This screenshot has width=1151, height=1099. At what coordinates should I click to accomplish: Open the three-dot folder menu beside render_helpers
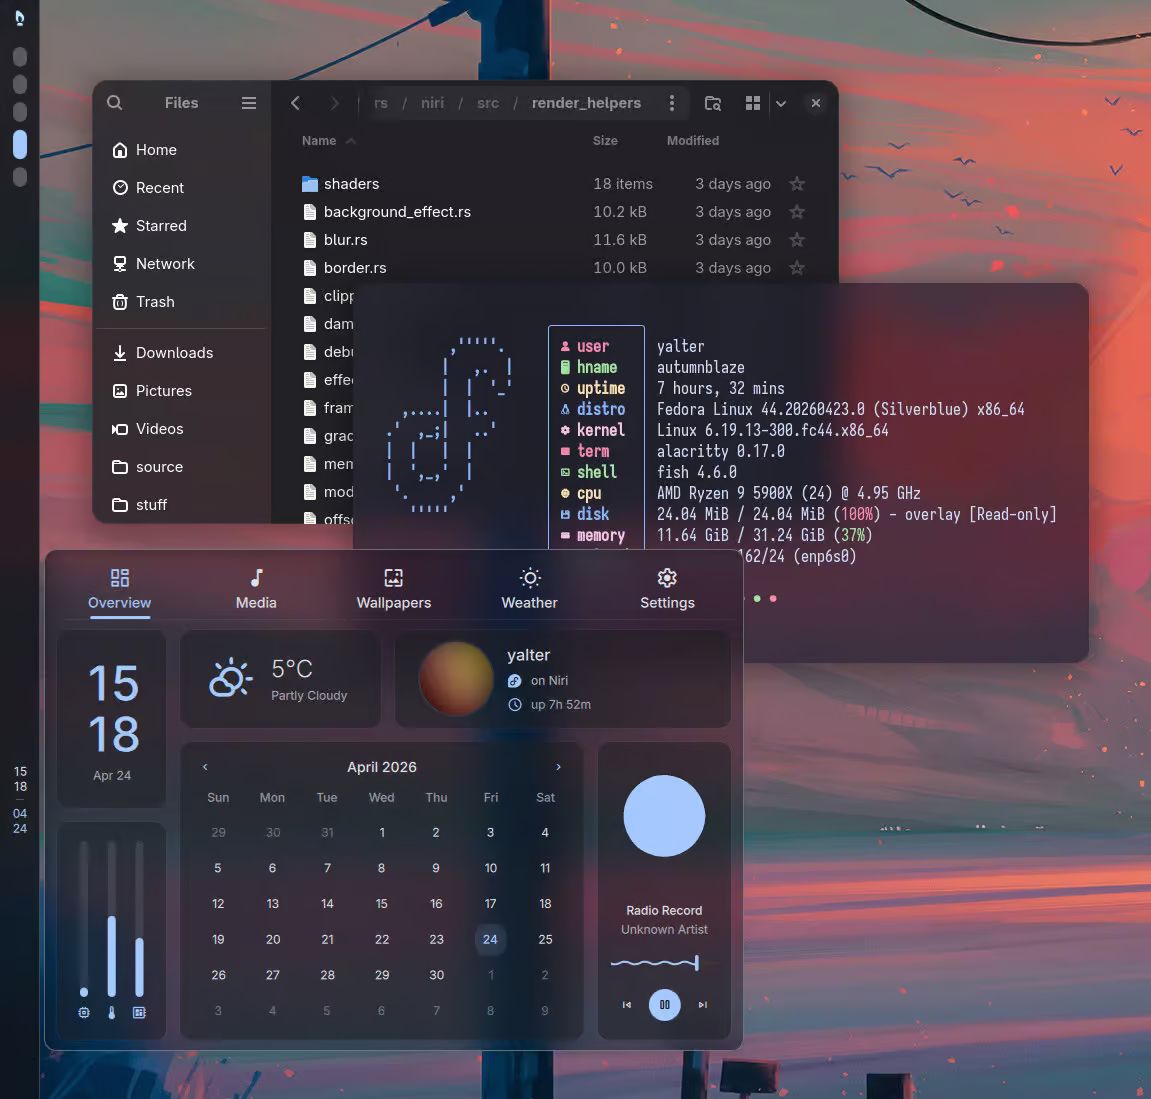pyautogui.click(x=672, y=103)
